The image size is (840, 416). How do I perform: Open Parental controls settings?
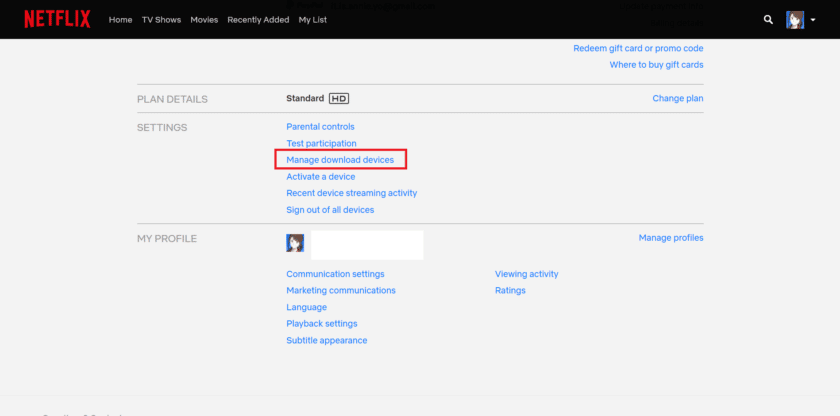[320, 127]
